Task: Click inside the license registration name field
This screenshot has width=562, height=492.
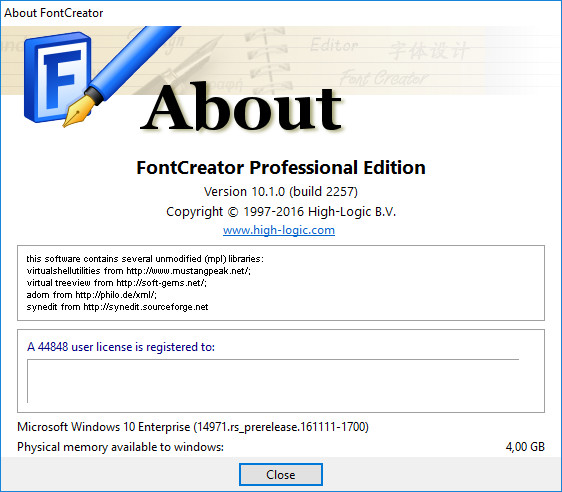Action: pos(273,381)
